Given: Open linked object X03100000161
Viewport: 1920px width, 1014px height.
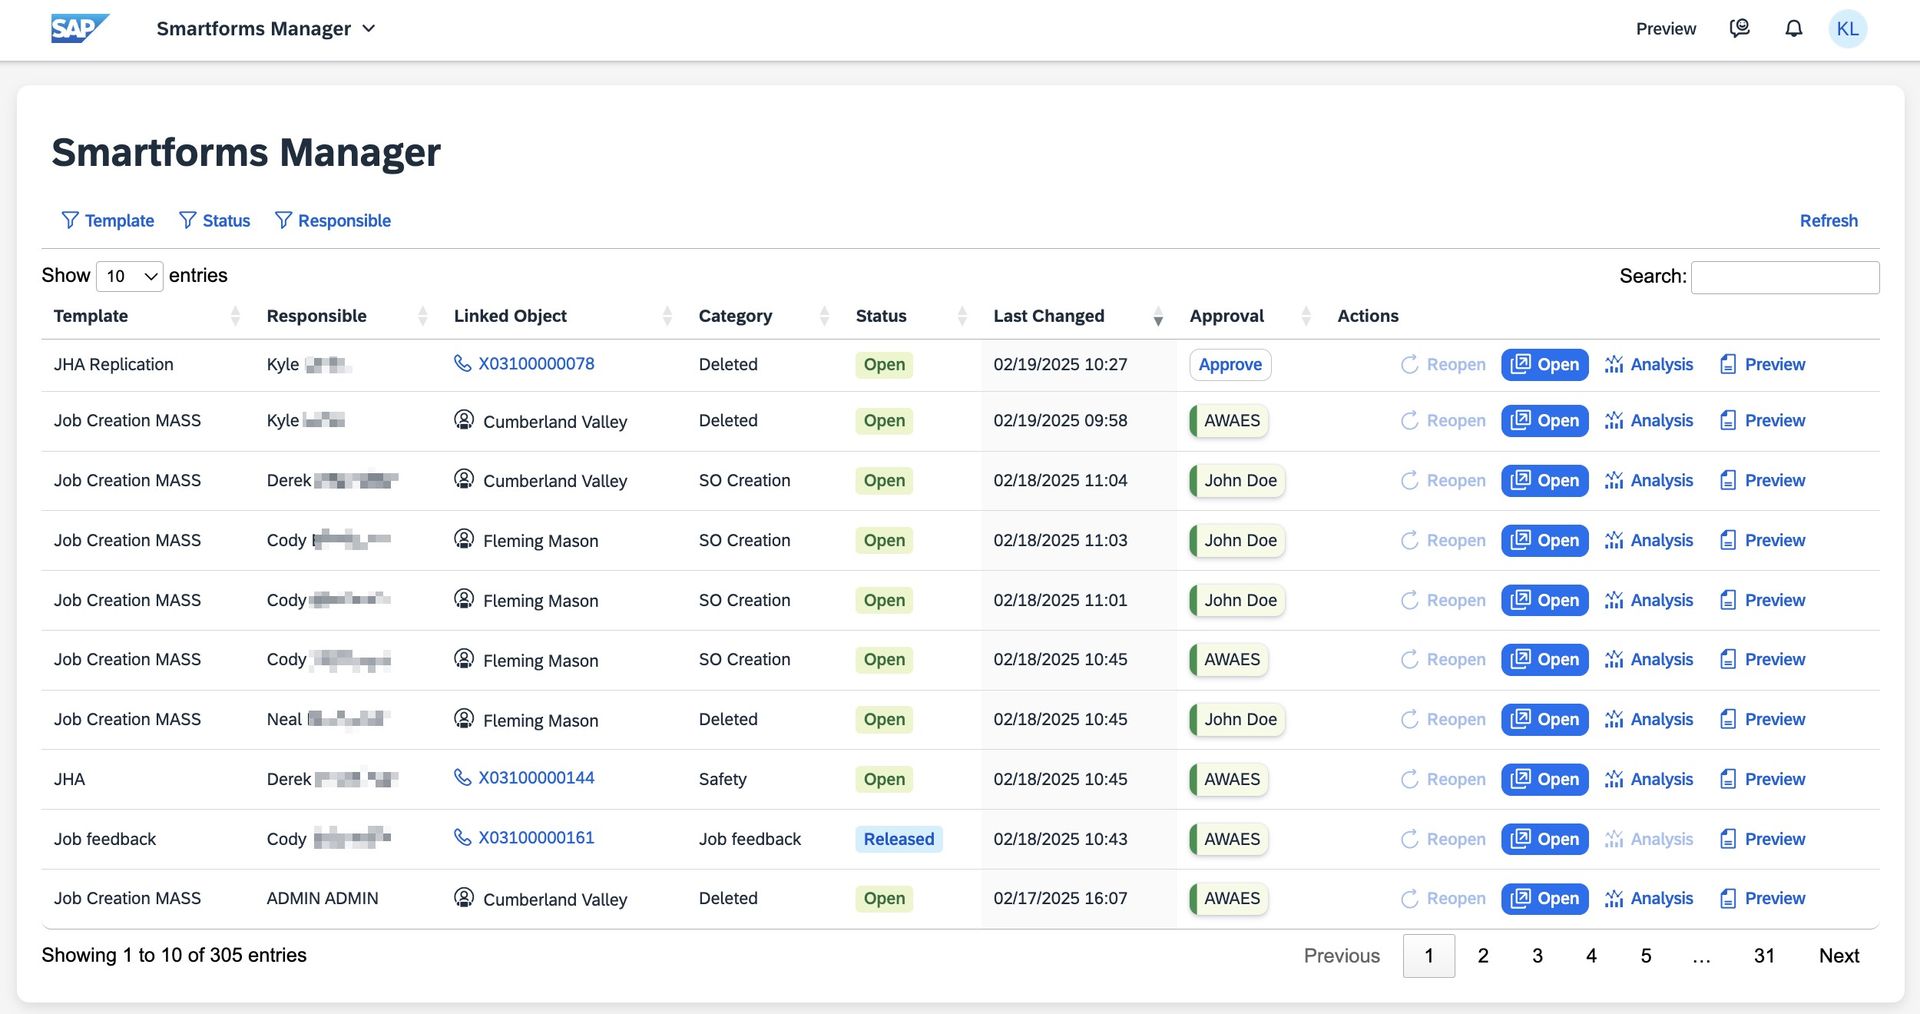Looking at the screenshot, I should click(536, 838).
